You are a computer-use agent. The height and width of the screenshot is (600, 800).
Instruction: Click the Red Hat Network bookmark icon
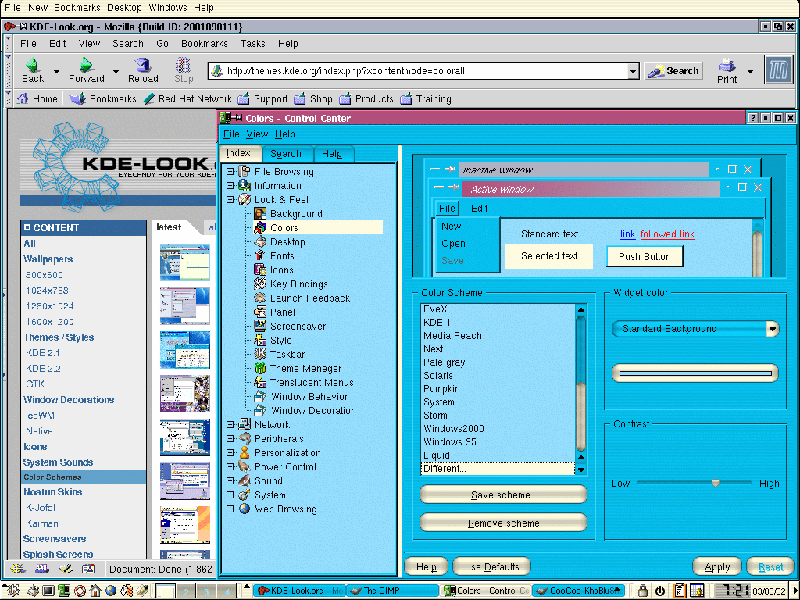point(149,98)
